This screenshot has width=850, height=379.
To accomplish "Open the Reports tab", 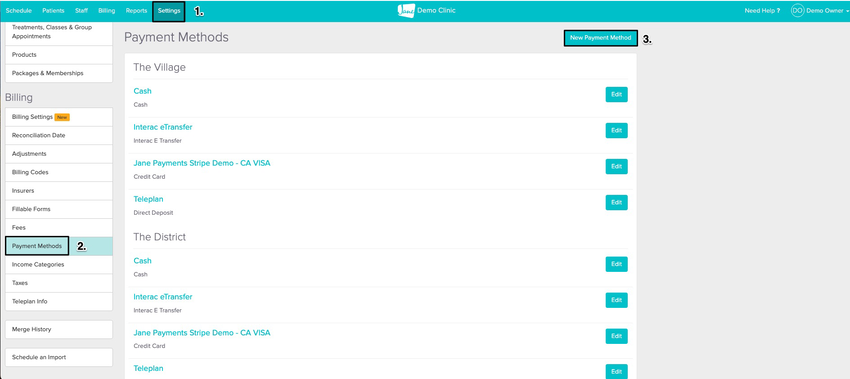I will 136,11.
